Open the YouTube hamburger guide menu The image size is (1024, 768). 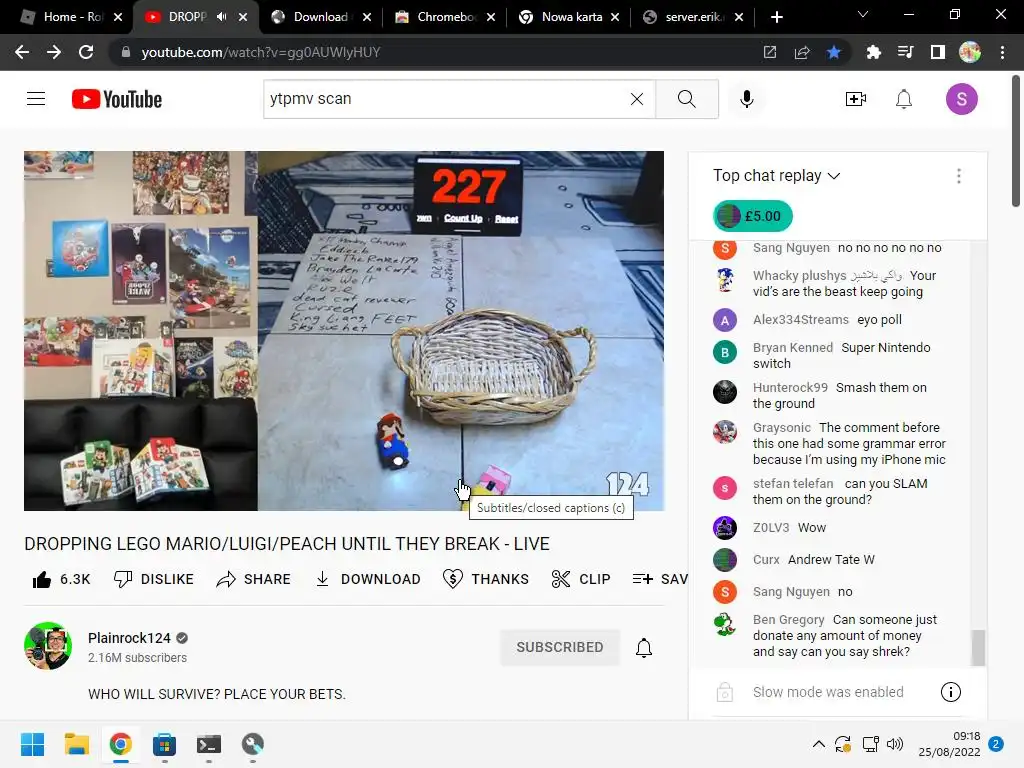pyautogui.click(x=36, y=99)
